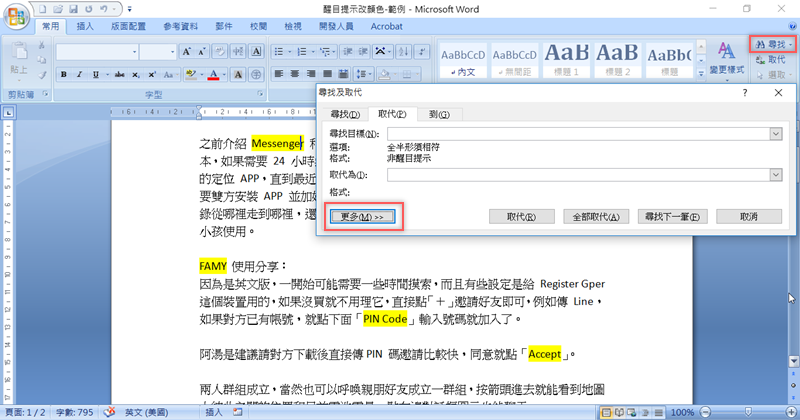
Task: Expand the 取代為 field dropdown arrow
Action: [776, 175]
